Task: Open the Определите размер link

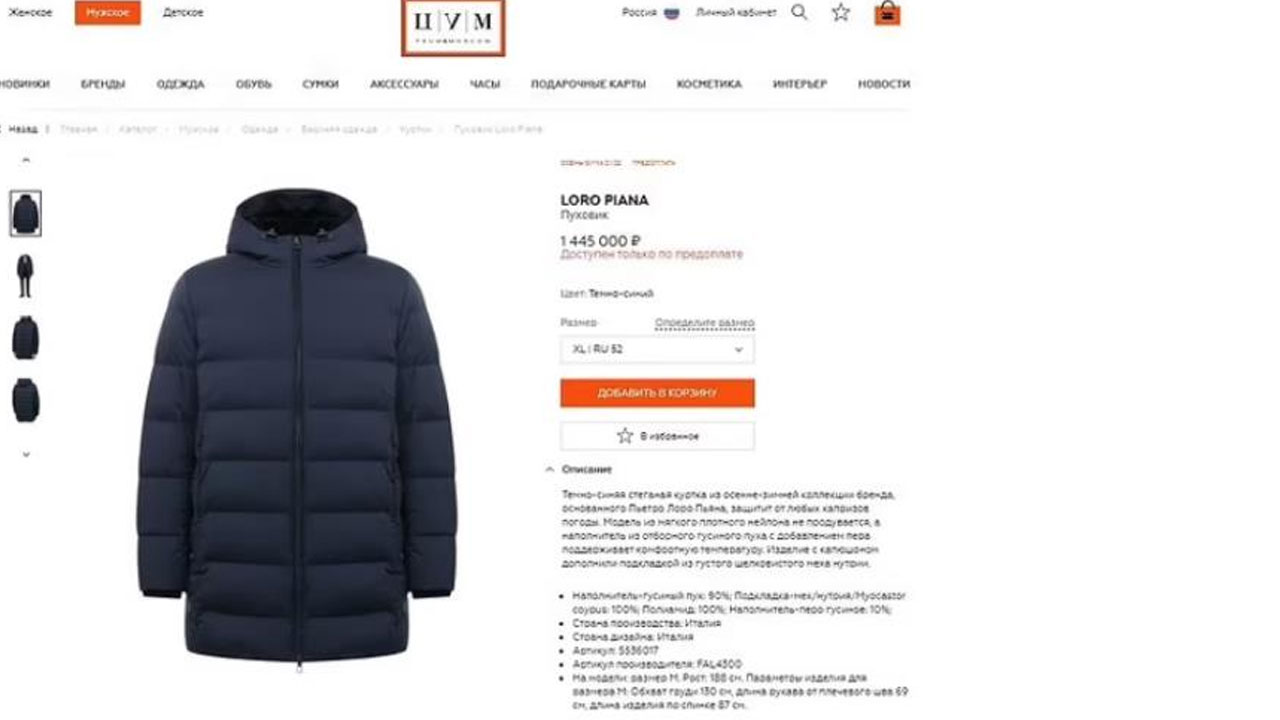Action: coord(705,323)
